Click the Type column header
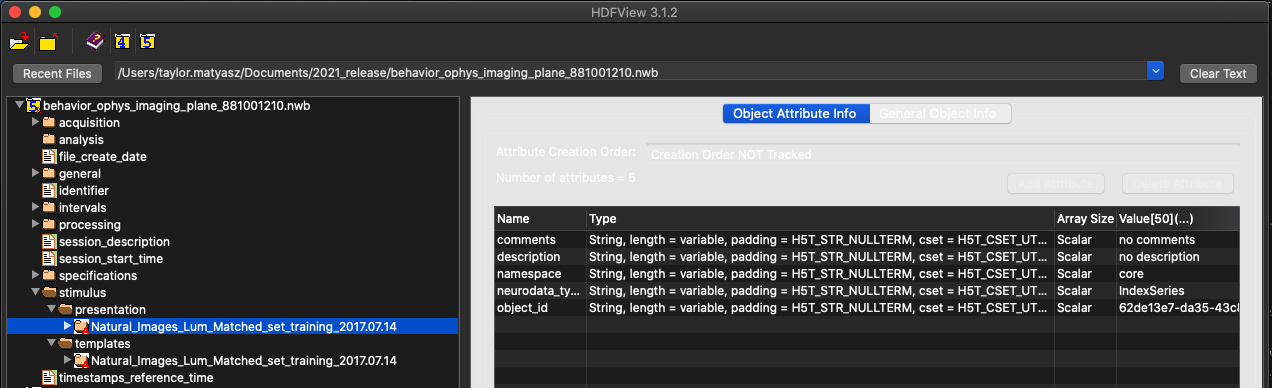The image size is (1272, 388). tap(821, 218)
